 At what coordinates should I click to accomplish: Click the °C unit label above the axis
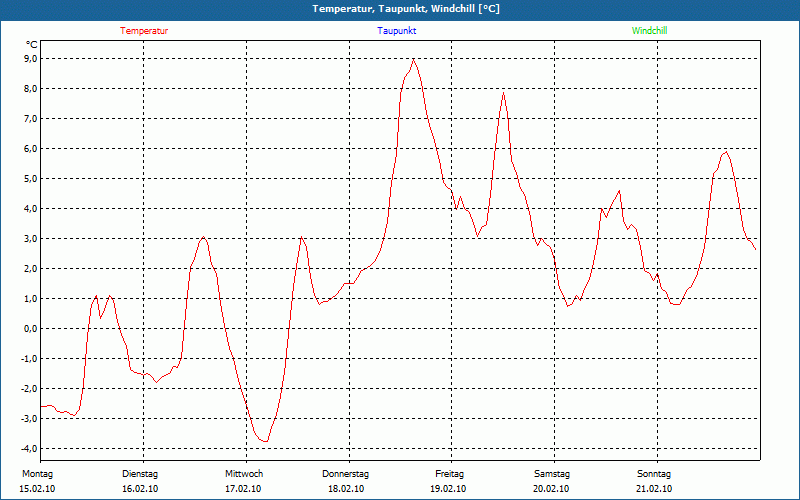coord(32,45)
